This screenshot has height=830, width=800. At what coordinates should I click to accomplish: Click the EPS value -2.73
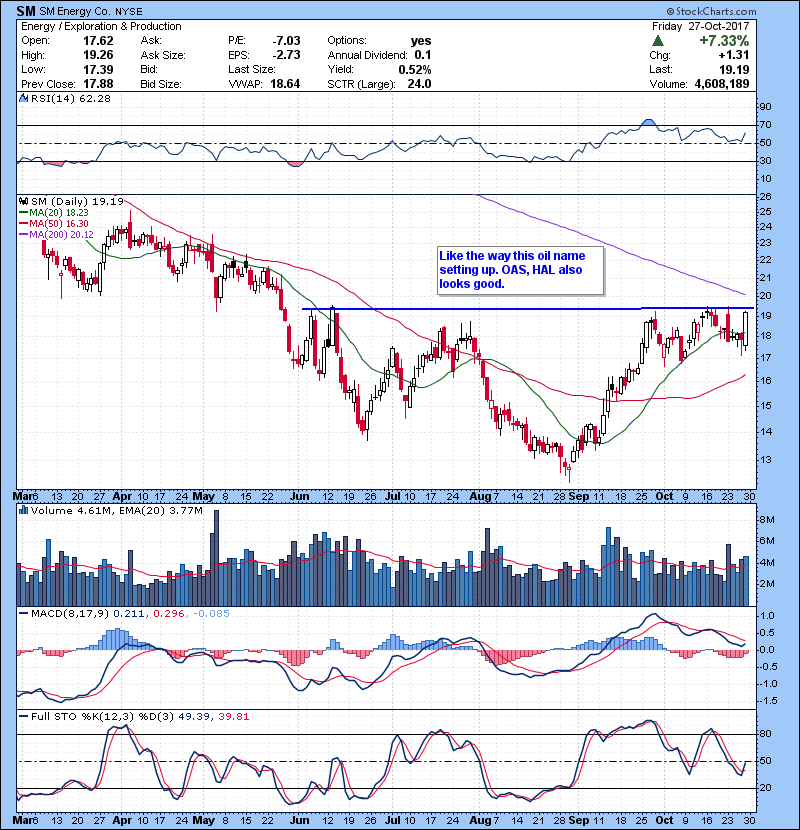(286, 55)
